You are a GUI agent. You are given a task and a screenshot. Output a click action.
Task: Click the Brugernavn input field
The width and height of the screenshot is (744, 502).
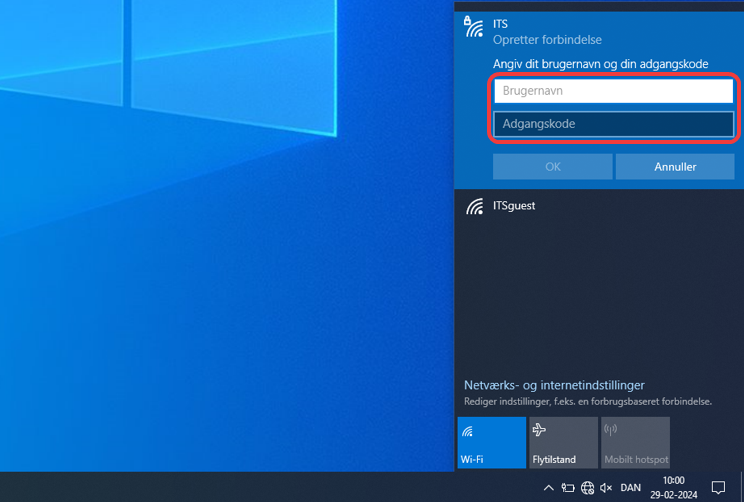pyautogui.click(x=613, y=91)
